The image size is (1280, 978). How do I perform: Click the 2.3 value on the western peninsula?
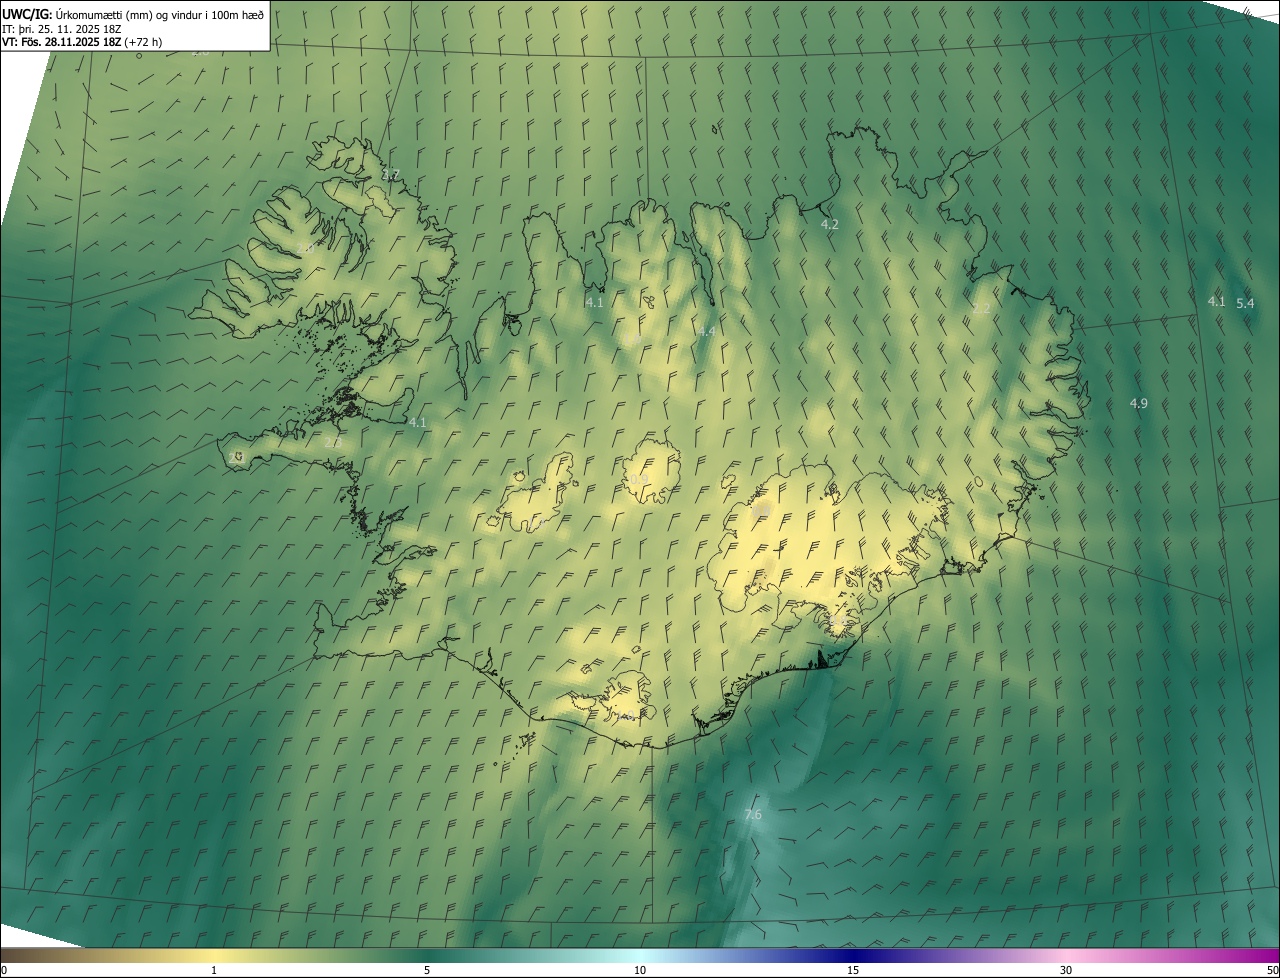point(333,442)
